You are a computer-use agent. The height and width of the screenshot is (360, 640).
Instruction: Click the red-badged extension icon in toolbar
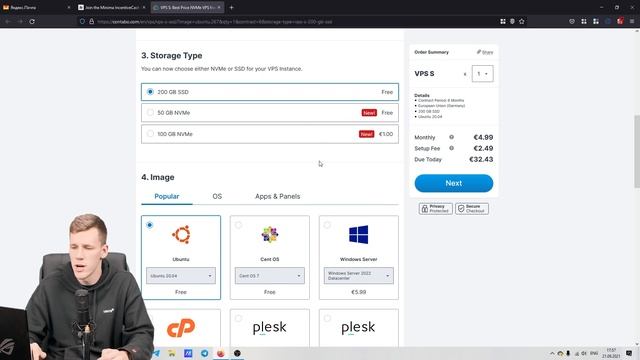[x=620, y=21]
